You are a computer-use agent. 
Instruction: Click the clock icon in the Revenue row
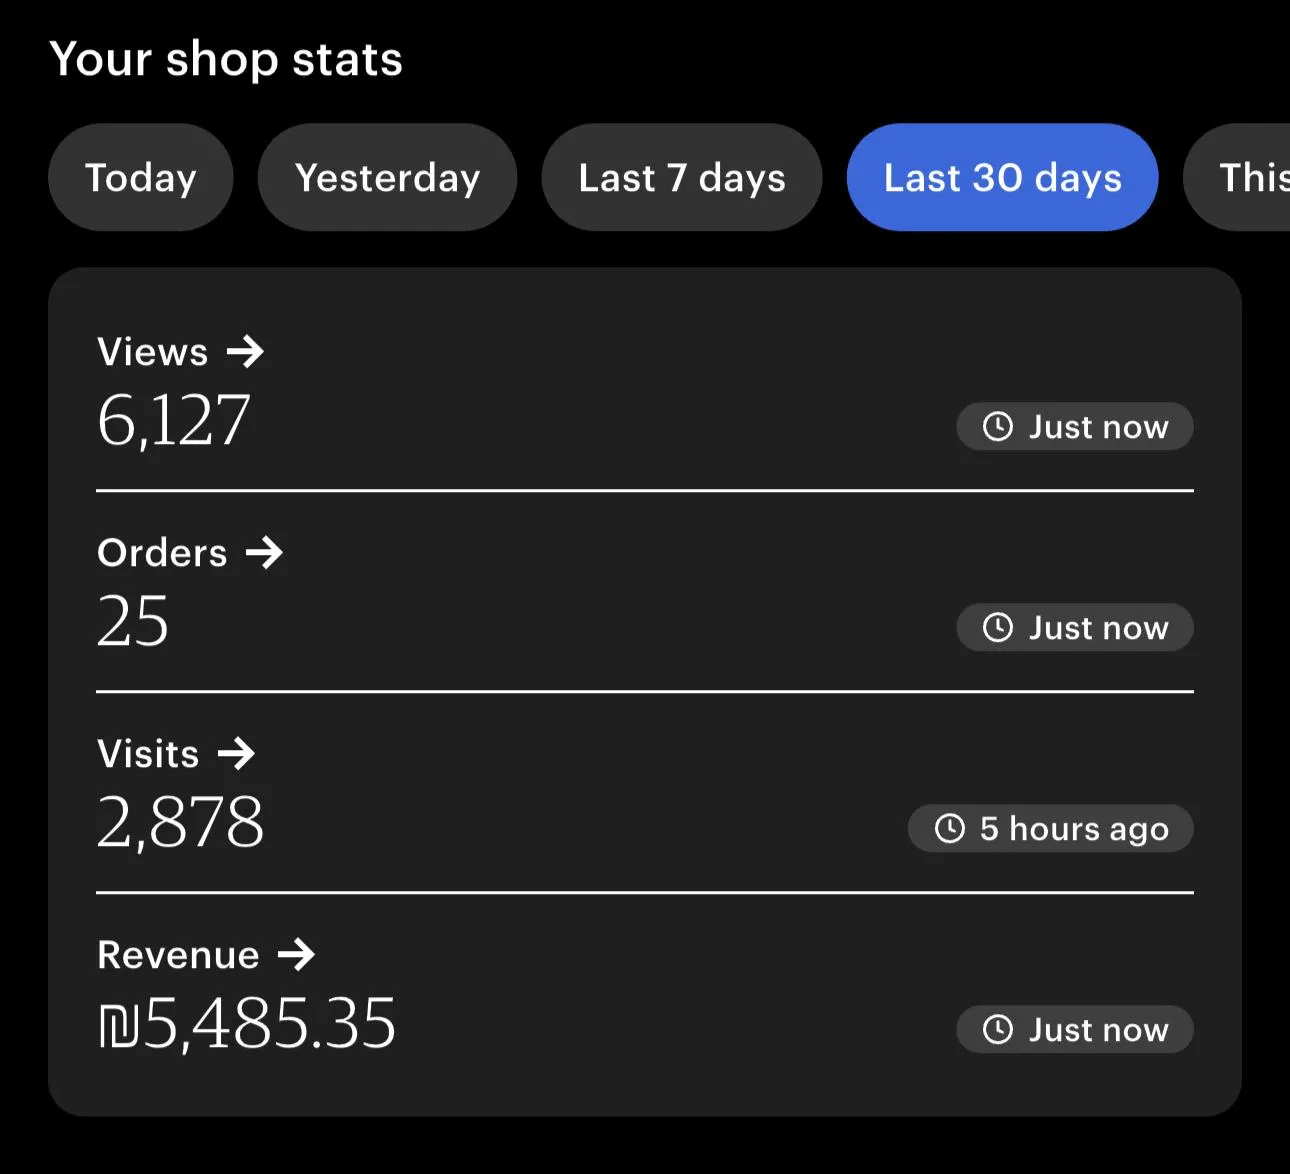(x=998, y=1030)
